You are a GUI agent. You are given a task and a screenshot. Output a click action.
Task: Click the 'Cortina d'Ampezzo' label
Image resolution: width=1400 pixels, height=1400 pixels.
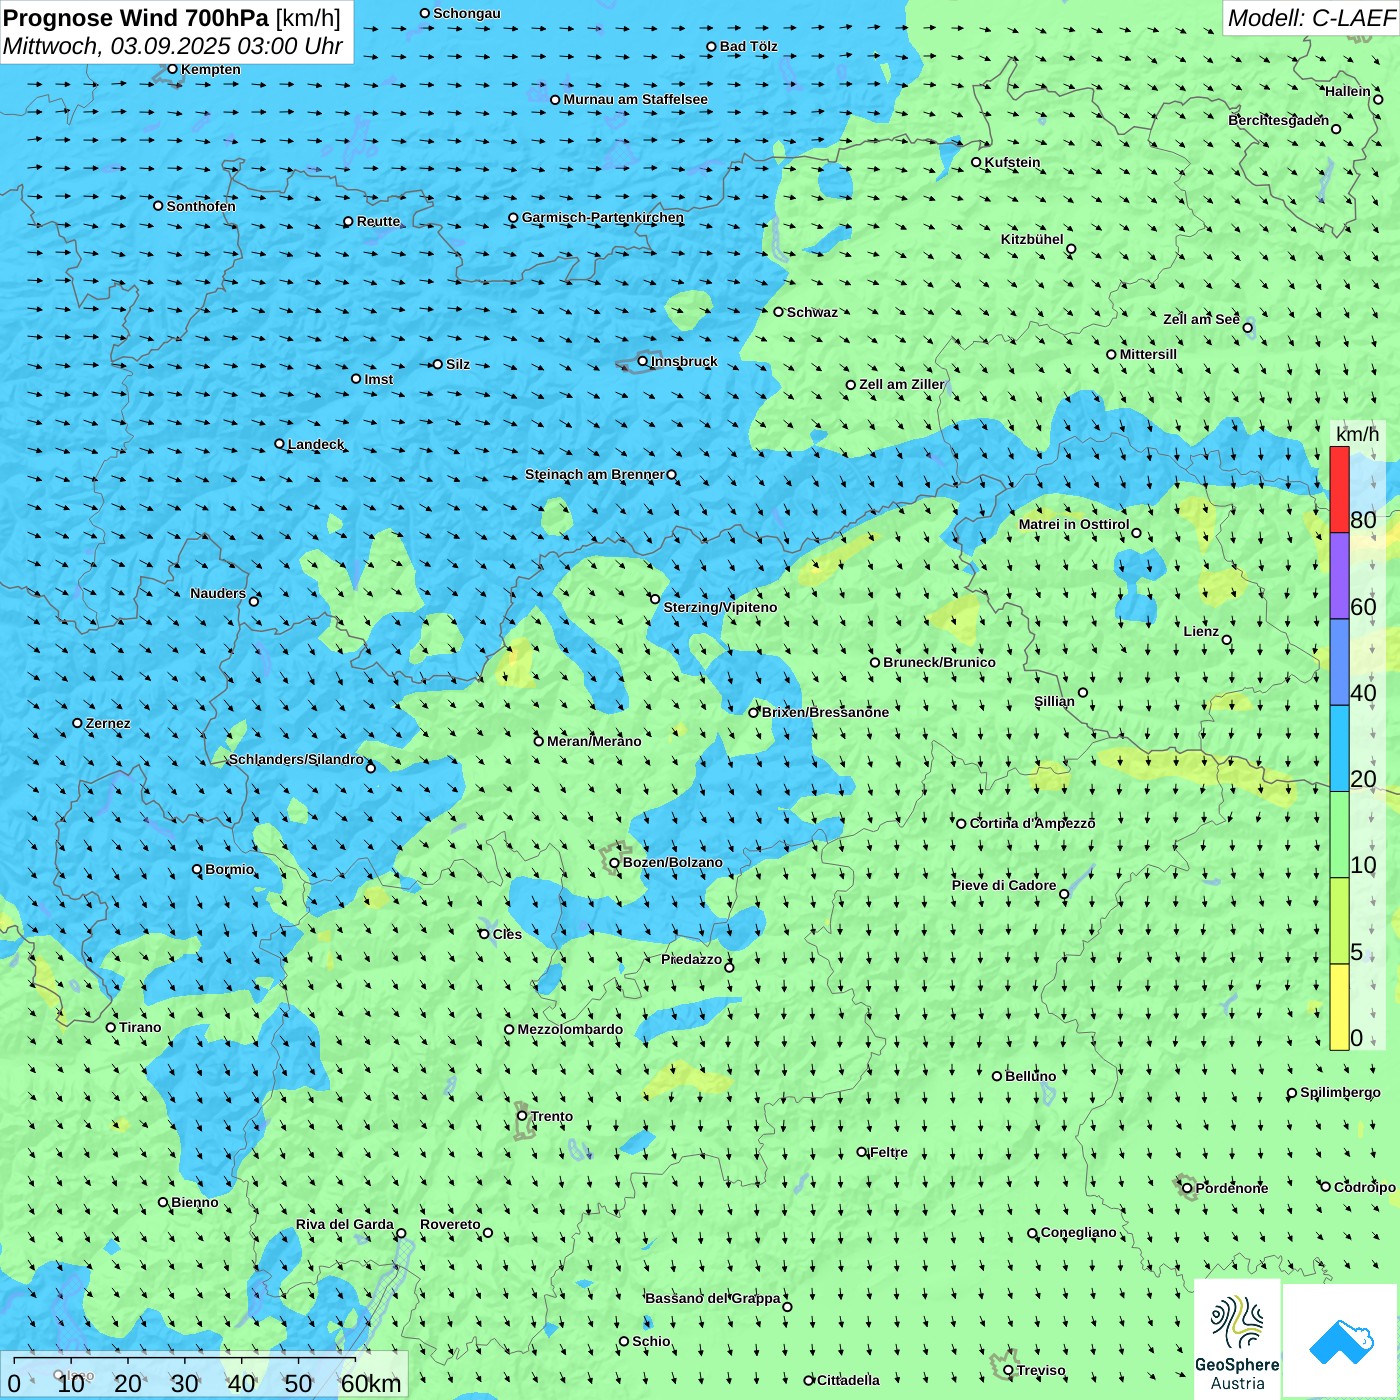pyautogui.click(x=1032, y=823)
